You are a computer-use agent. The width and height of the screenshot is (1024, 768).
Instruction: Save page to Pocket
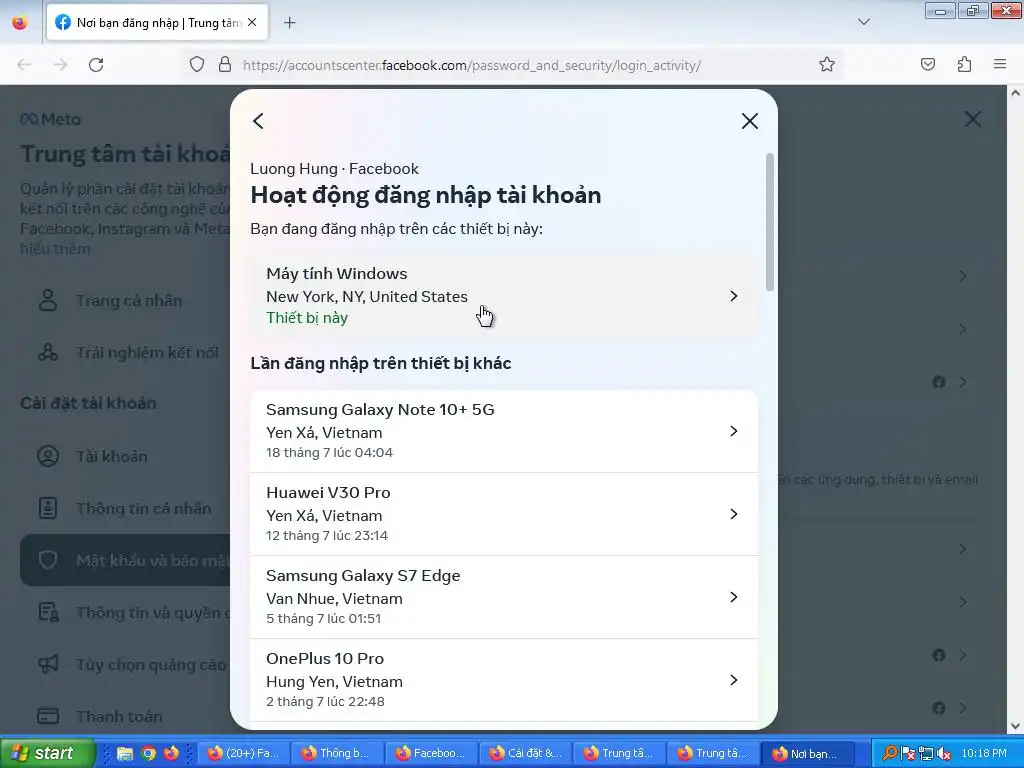[x=927, y=65]
